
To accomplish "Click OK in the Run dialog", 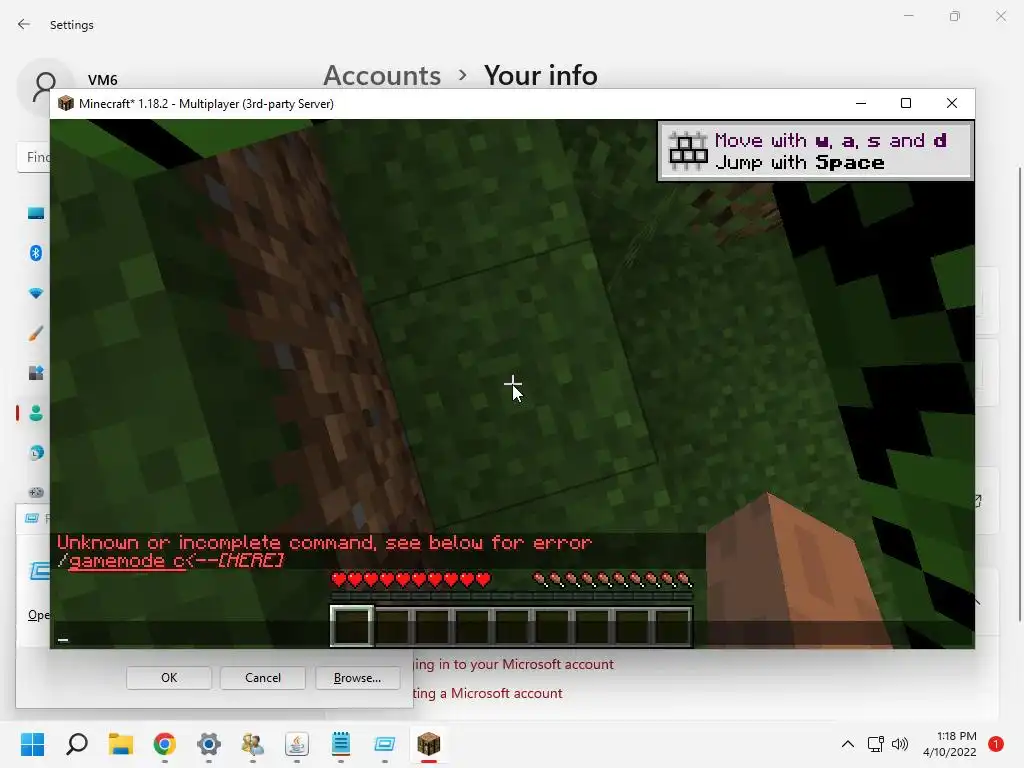I will (x=169, y=678).
